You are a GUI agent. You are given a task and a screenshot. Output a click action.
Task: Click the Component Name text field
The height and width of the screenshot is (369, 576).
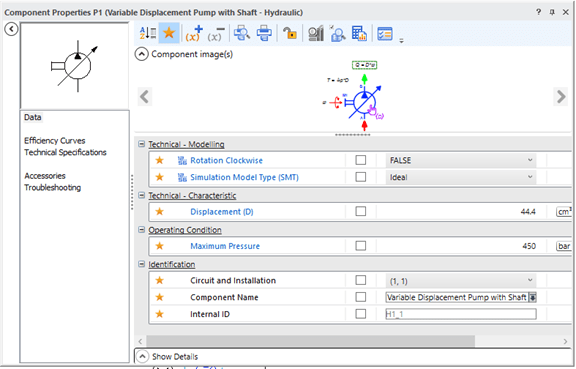(x=457, y=297)
